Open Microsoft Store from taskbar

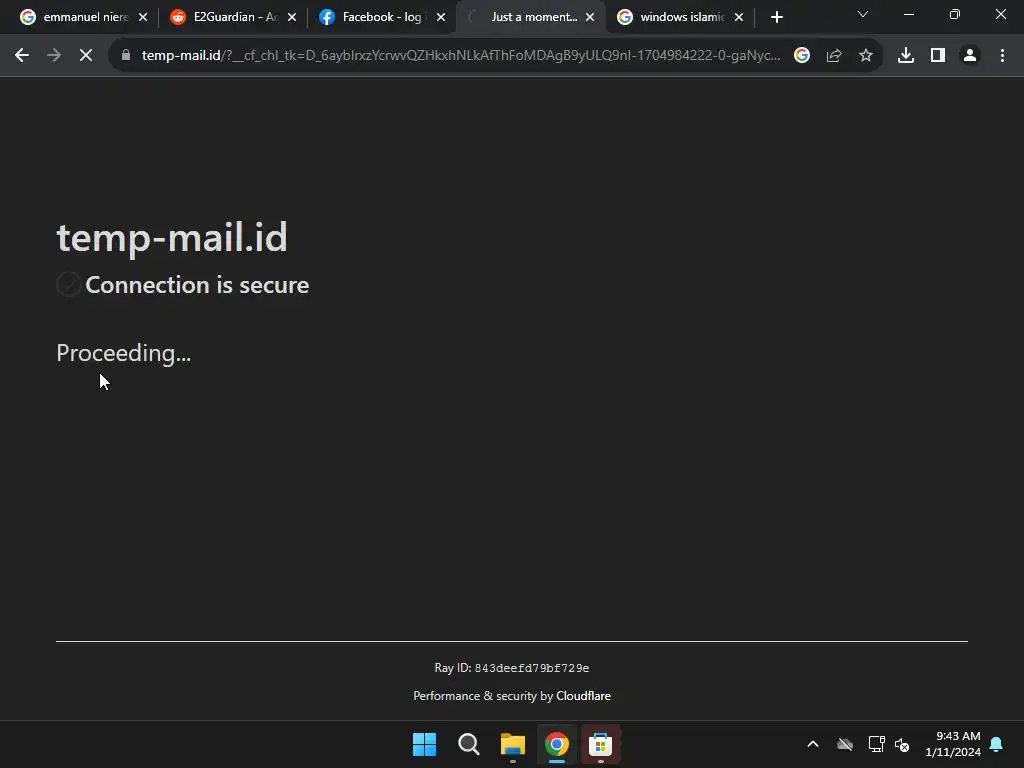pos(600,744)
